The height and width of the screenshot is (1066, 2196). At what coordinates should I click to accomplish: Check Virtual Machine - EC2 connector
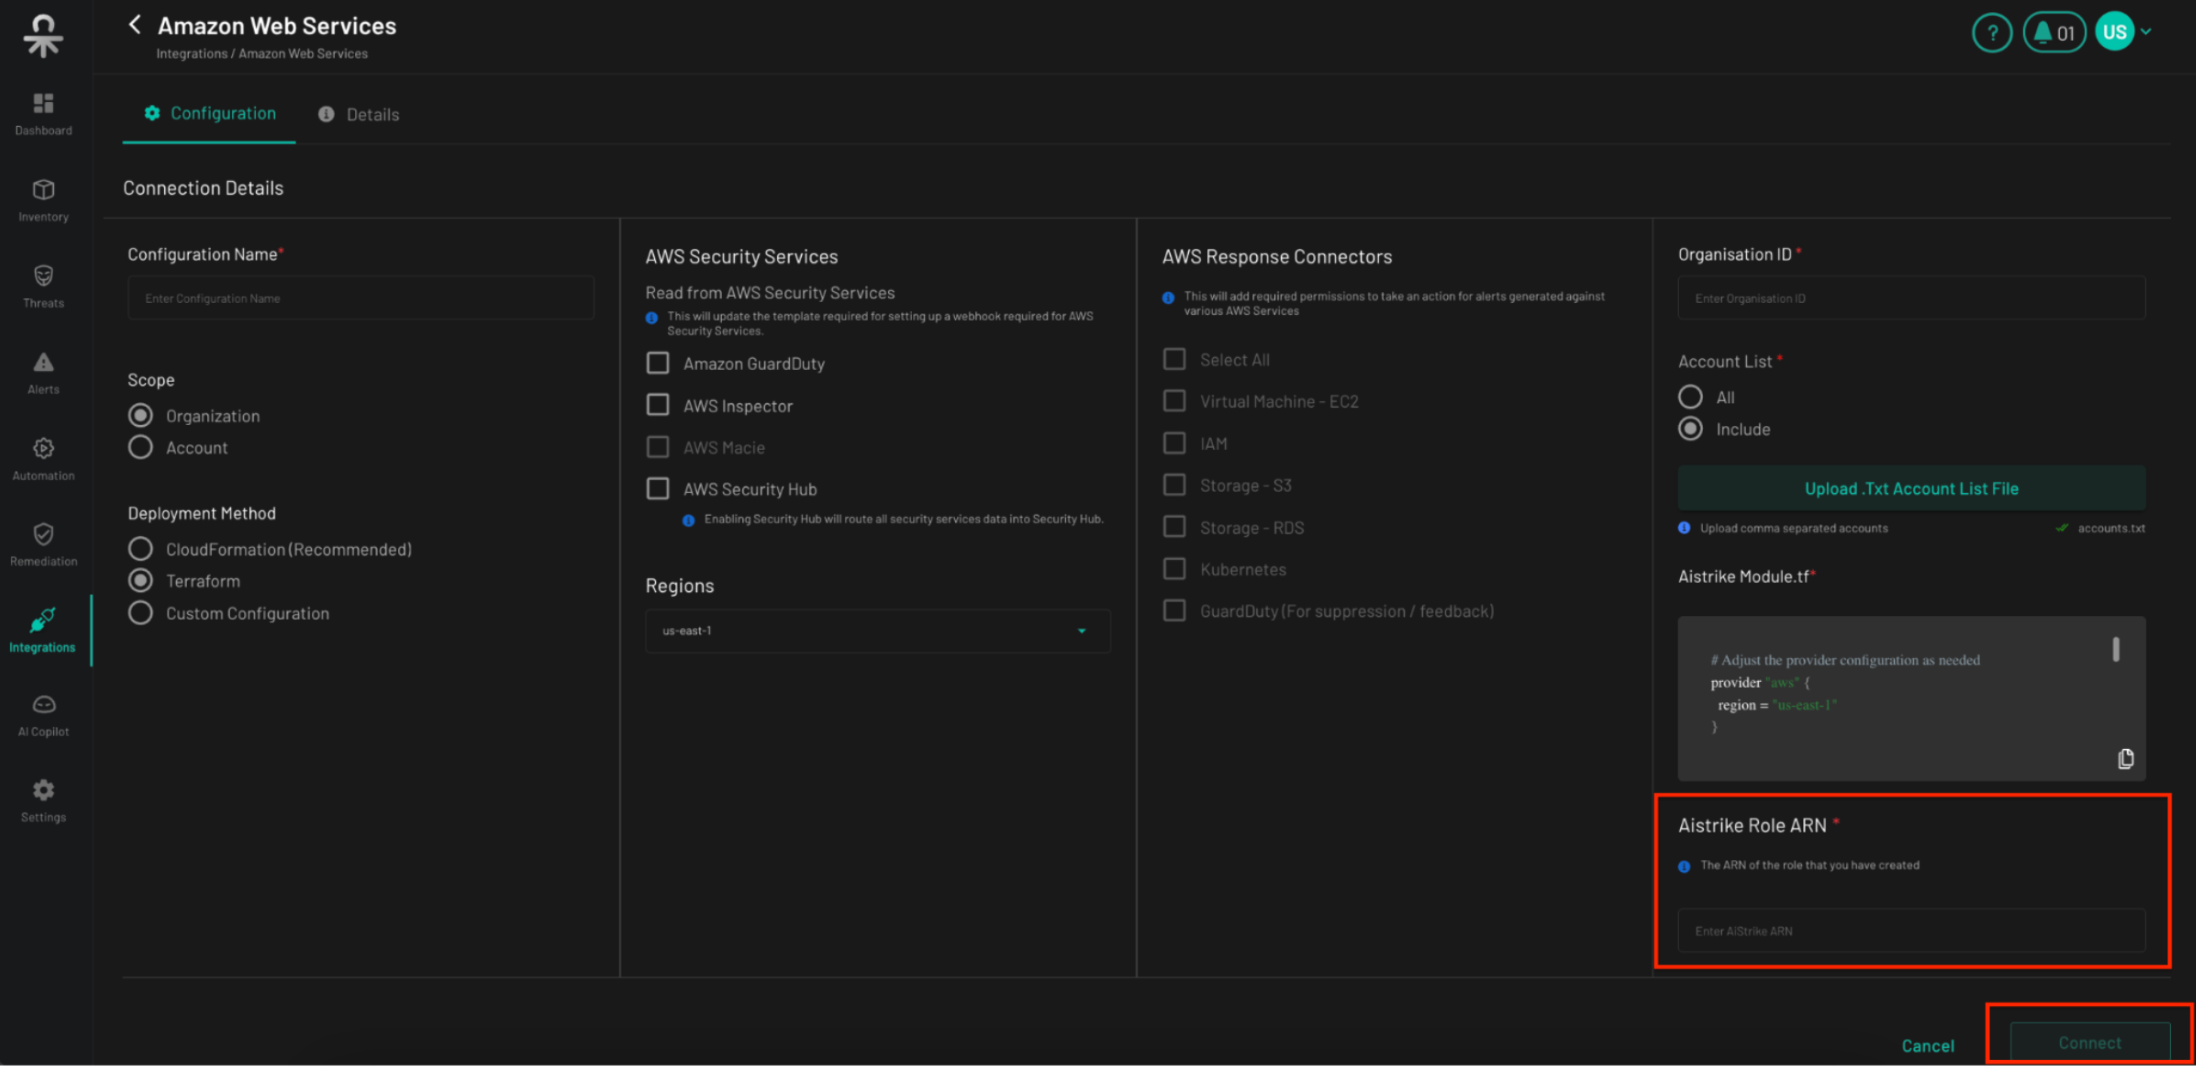coord(1174,401)
